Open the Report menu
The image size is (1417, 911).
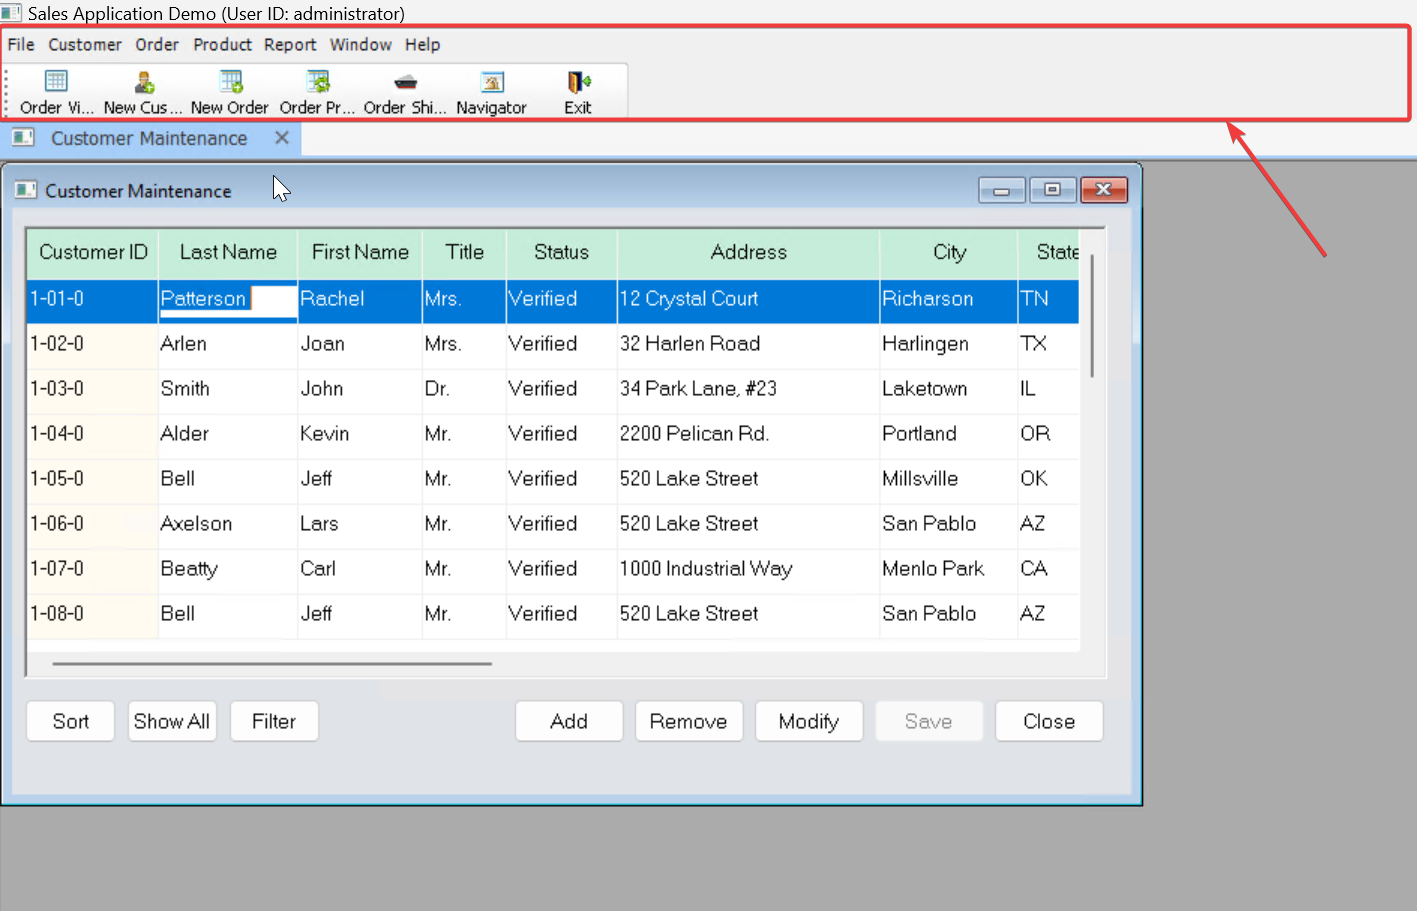(x=290, y=45)
